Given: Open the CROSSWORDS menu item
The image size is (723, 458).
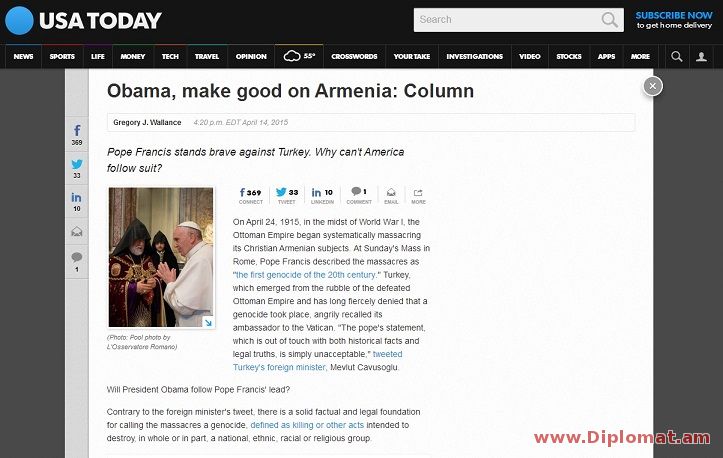Looking at the screenshot, I should click(x=354, y=56).
